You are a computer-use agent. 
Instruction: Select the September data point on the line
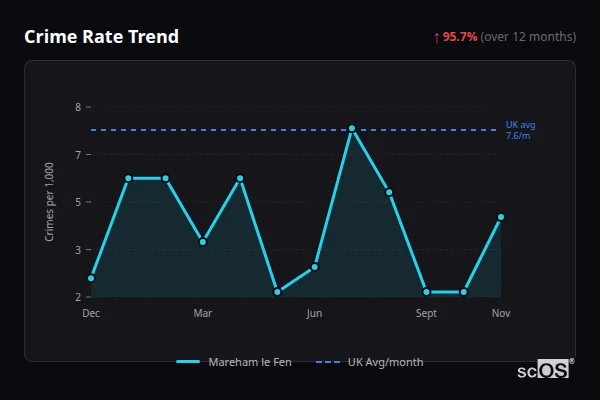pos(426,292)
